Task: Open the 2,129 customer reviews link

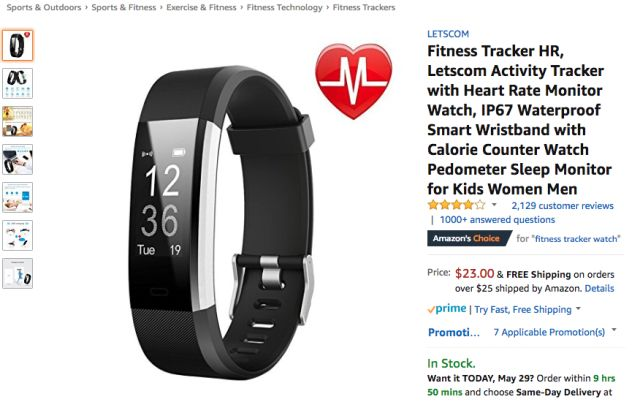Action: [x=562, y=206]
